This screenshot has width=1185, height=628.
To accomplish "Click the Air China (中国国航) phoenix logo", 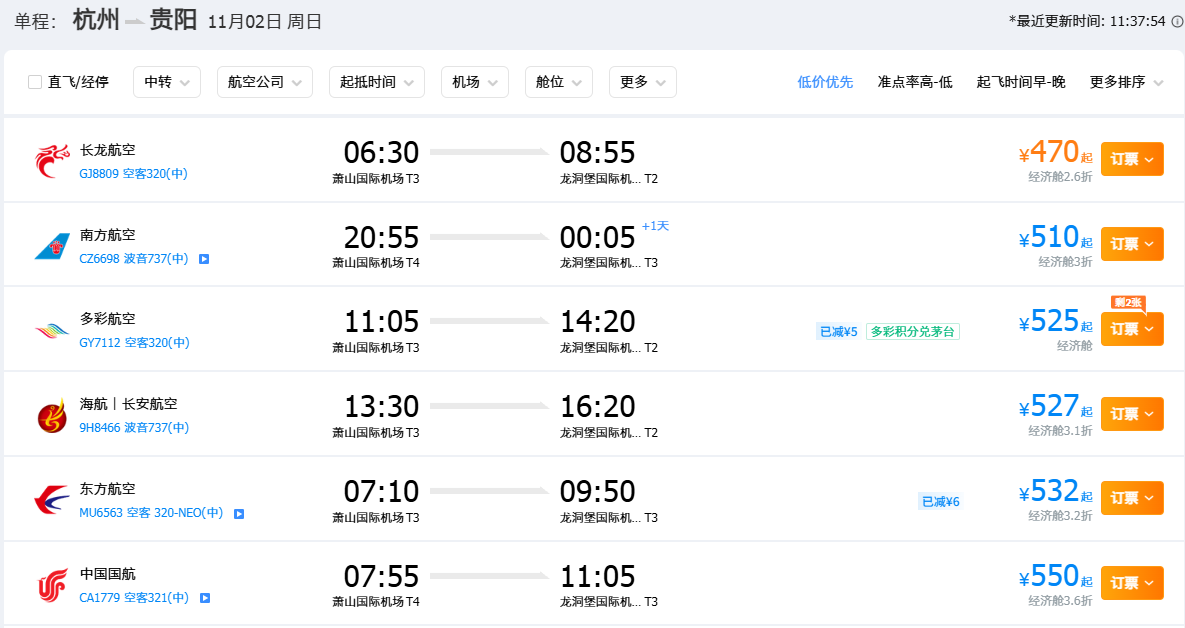I will pos(53,585).
